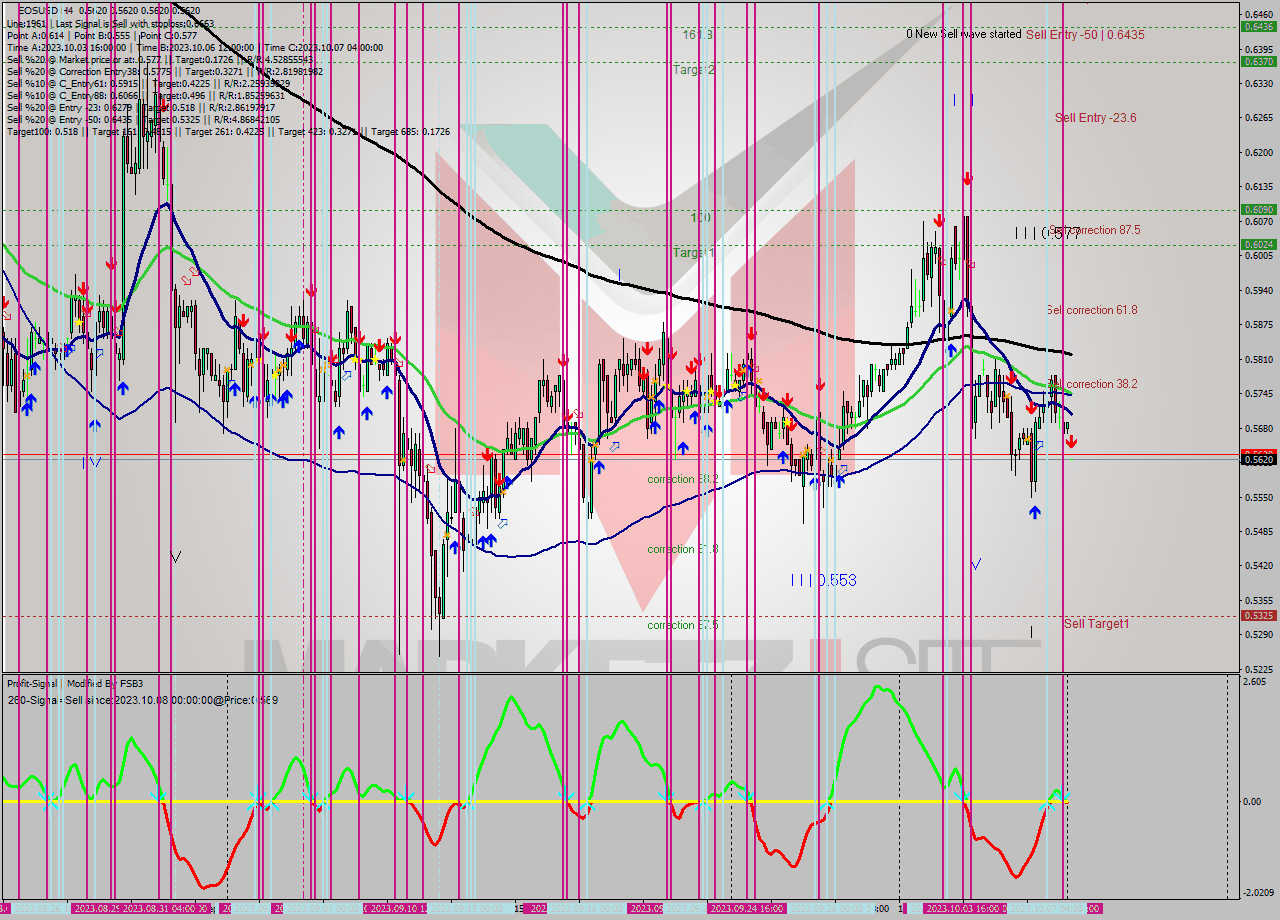The image size is (1280, 920).
Task: Click the 0.5810 price axis value
Action: tap(1258, 360)
